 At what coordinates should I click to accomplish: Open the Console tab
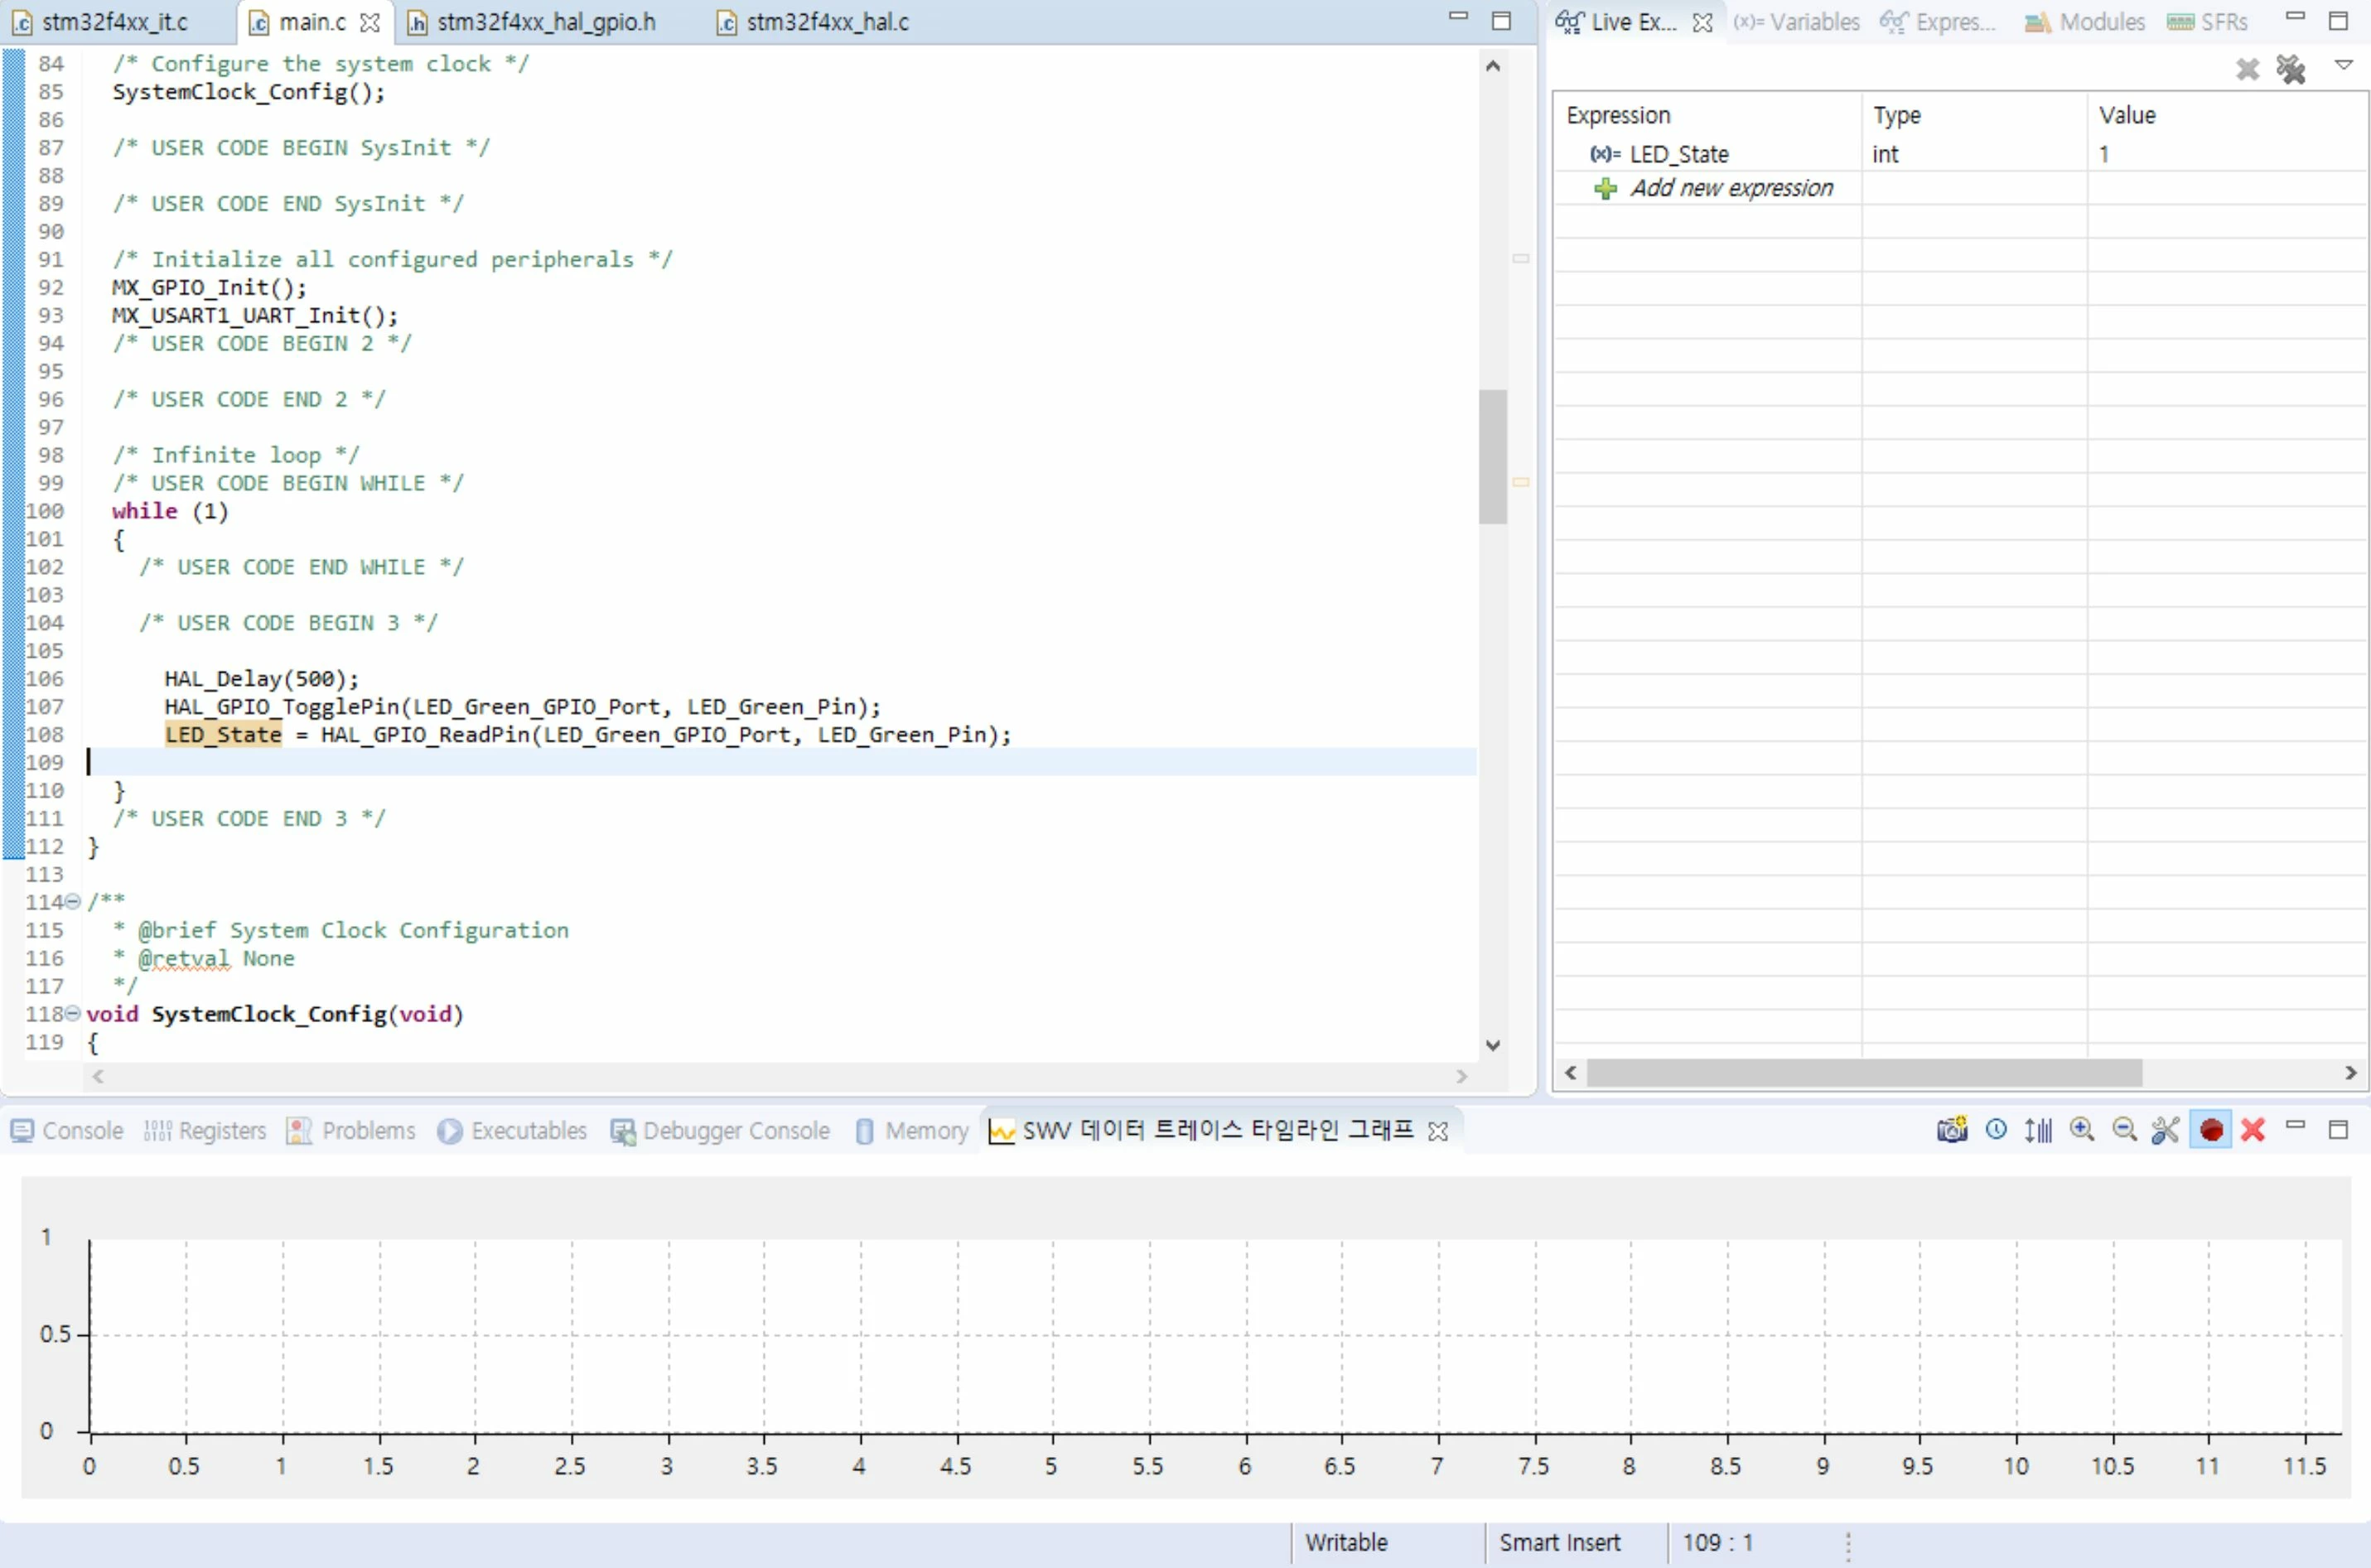pos(67,1130)
